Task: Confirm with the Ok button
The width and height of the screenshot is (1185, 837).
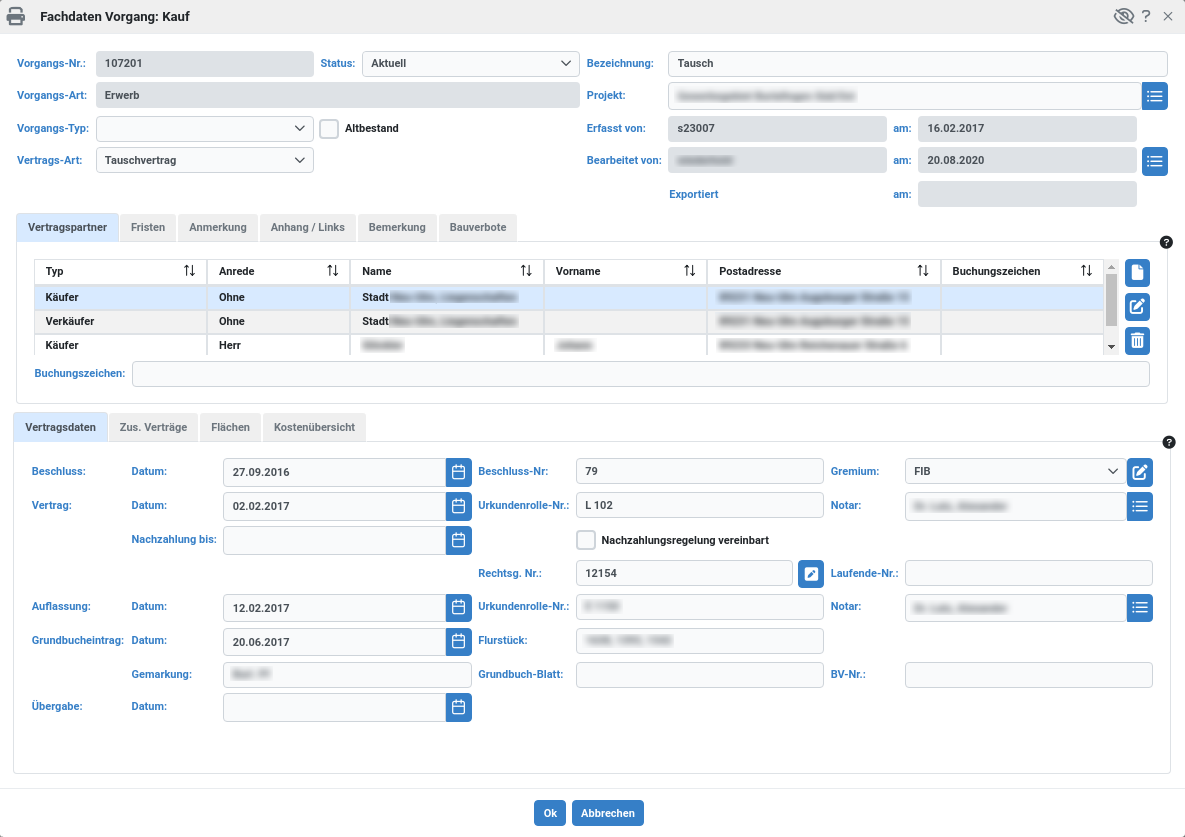Action: pos(550,813)
